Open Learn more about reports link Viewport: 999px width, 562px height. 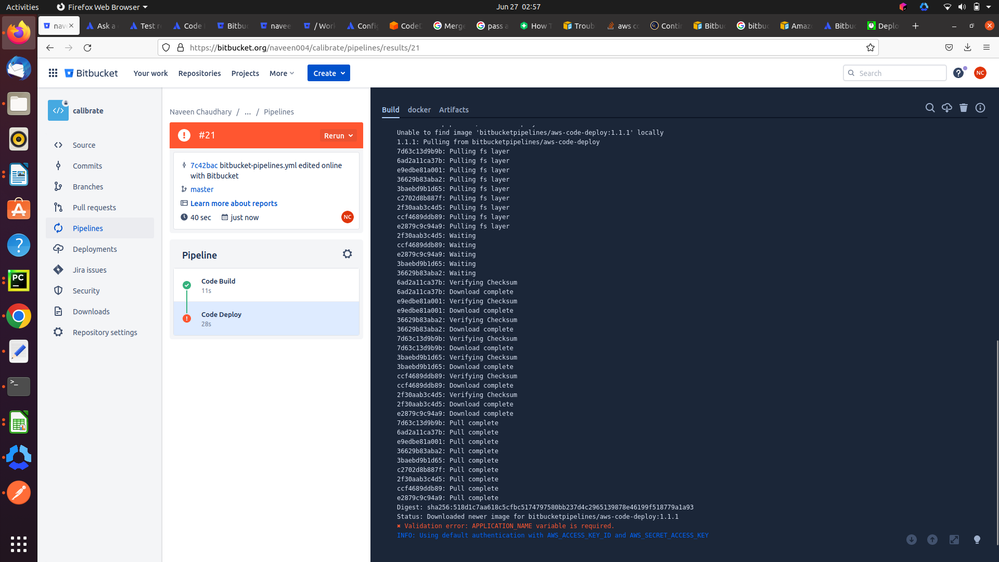tap(234, 203)
